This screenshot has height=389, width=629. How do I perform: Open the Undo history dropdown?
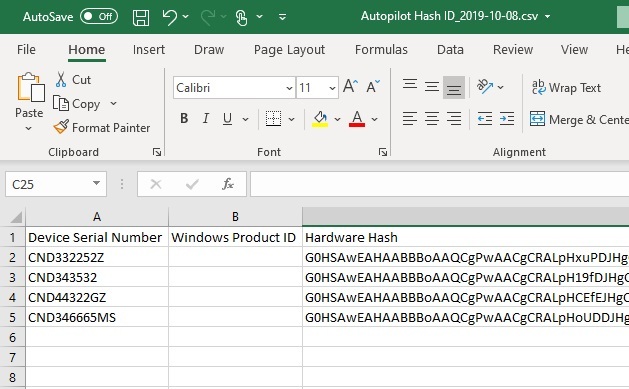pyautogui.click(x=186, y=17)
